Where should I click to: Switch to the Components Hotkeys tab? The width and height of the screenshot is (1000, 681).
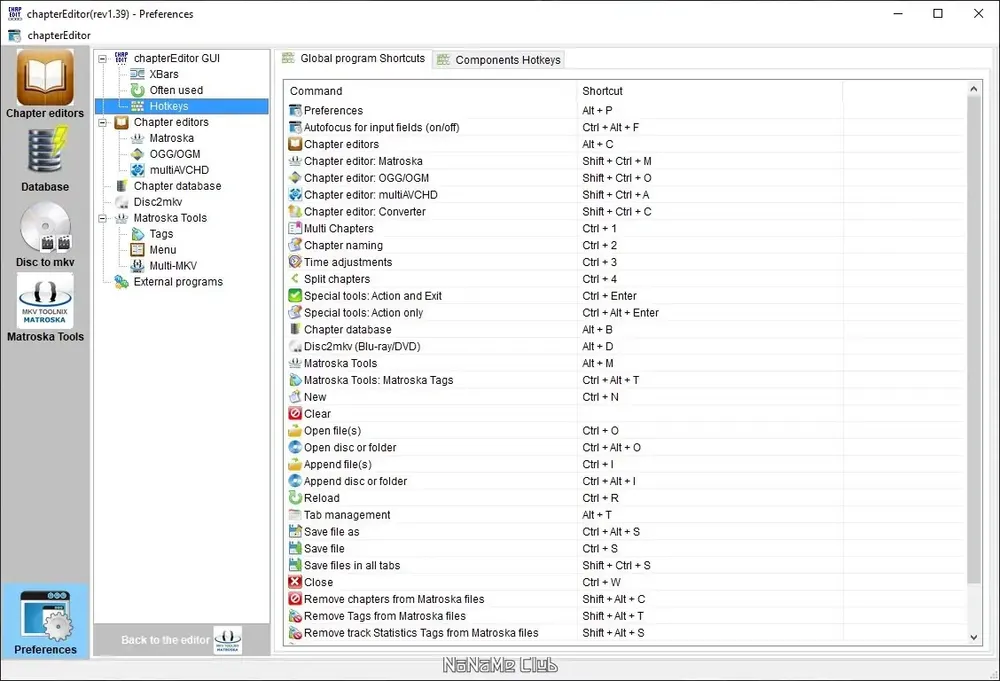pos(499,60)
